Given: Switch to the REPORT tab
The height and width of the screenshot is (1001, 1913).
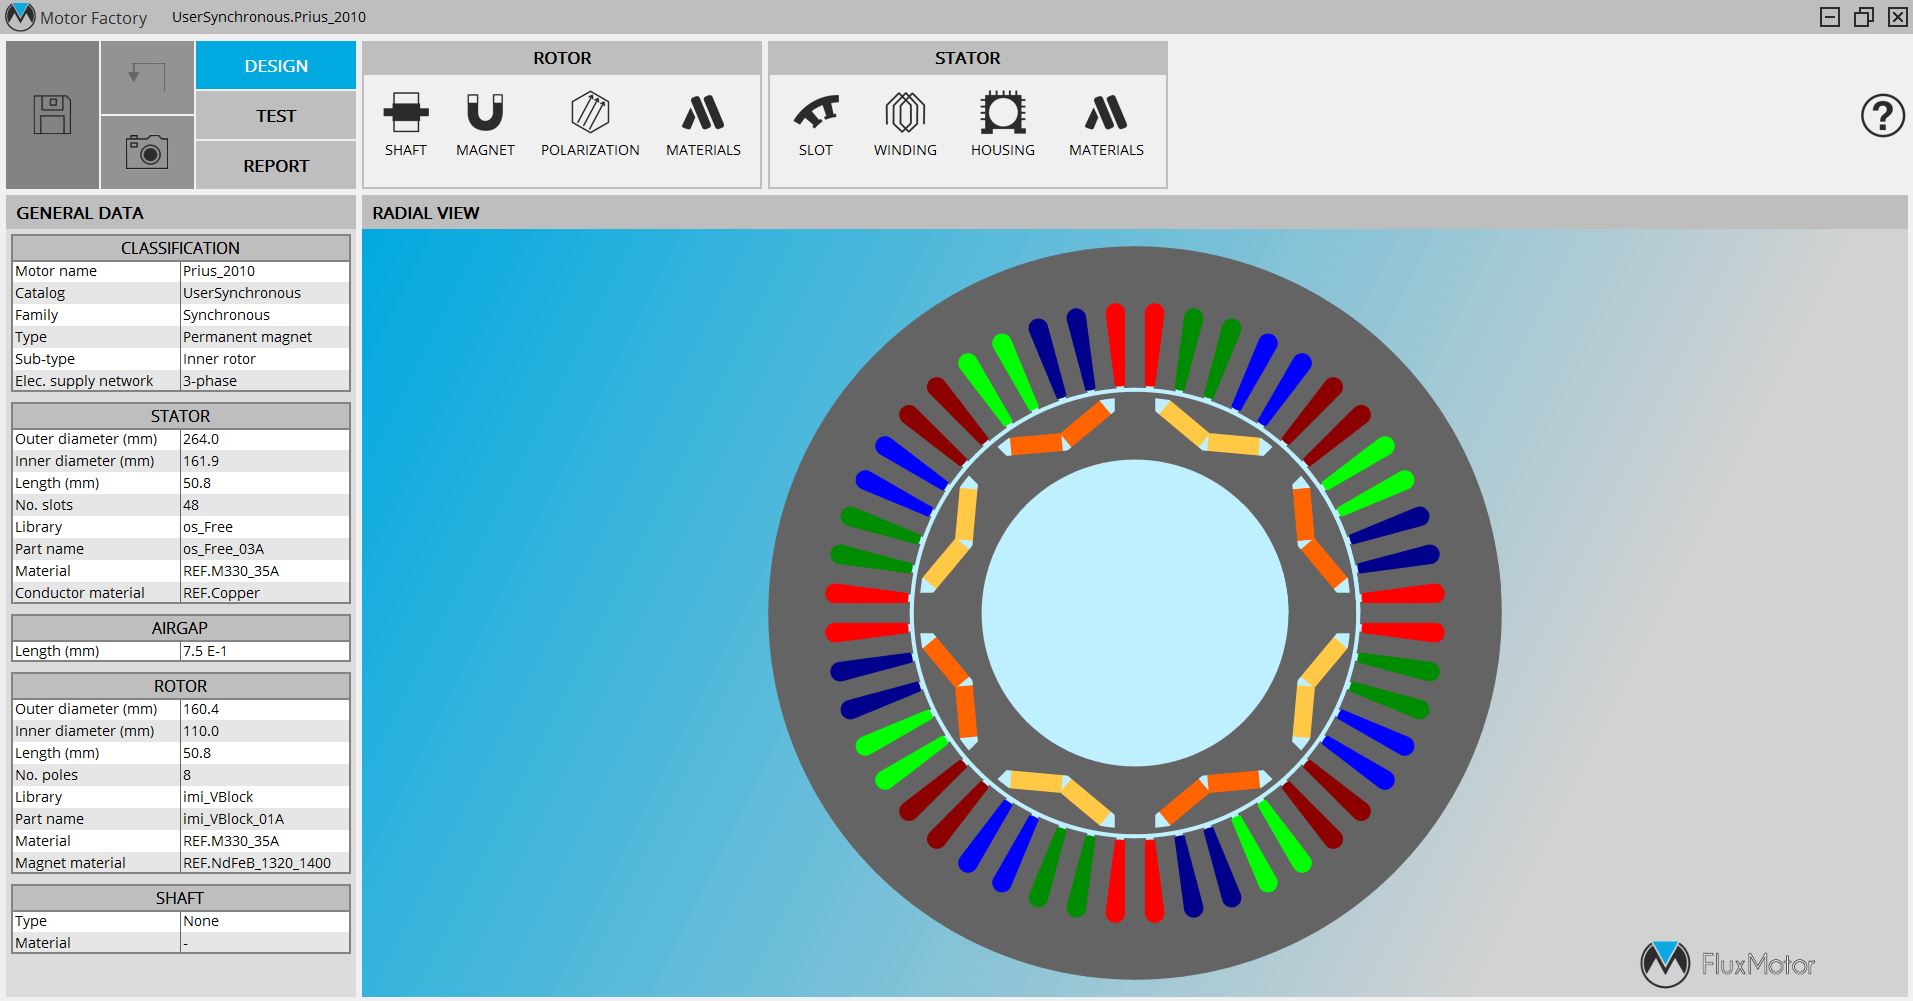Looking at the screenshot, I should 274,165.
